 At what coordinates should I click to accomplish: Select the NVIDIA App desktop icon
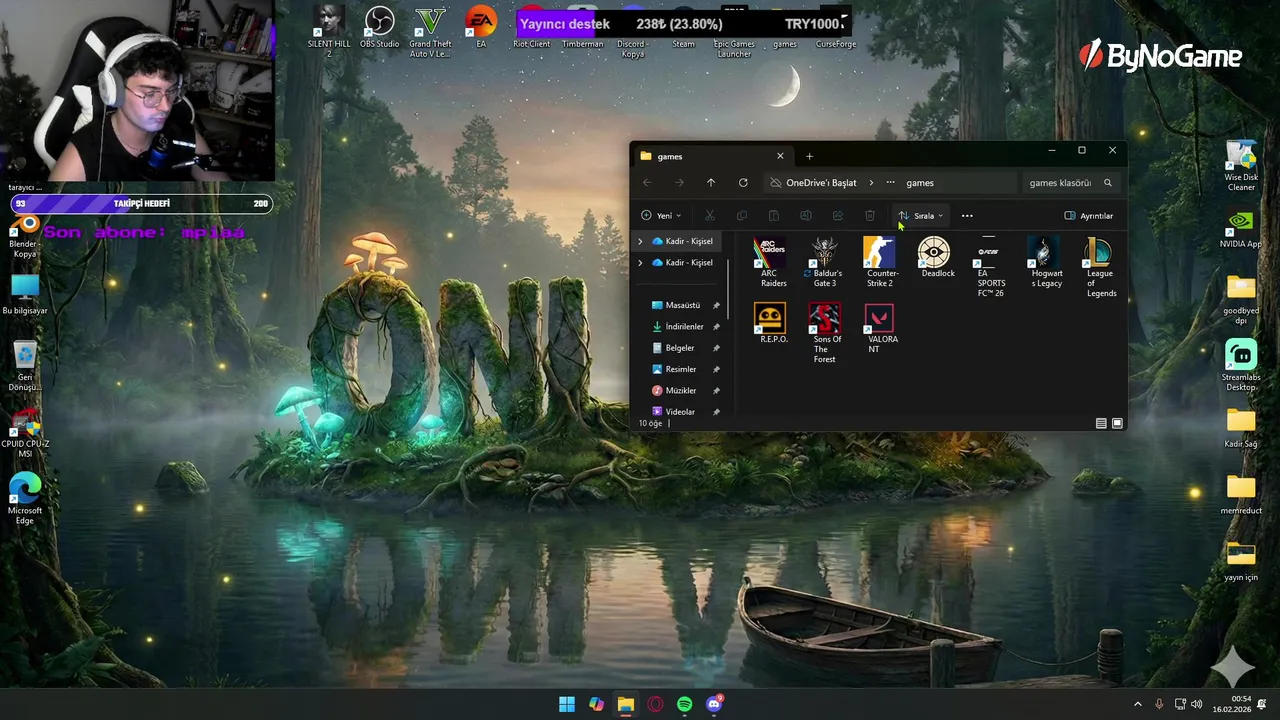(x=1241, y=228)
